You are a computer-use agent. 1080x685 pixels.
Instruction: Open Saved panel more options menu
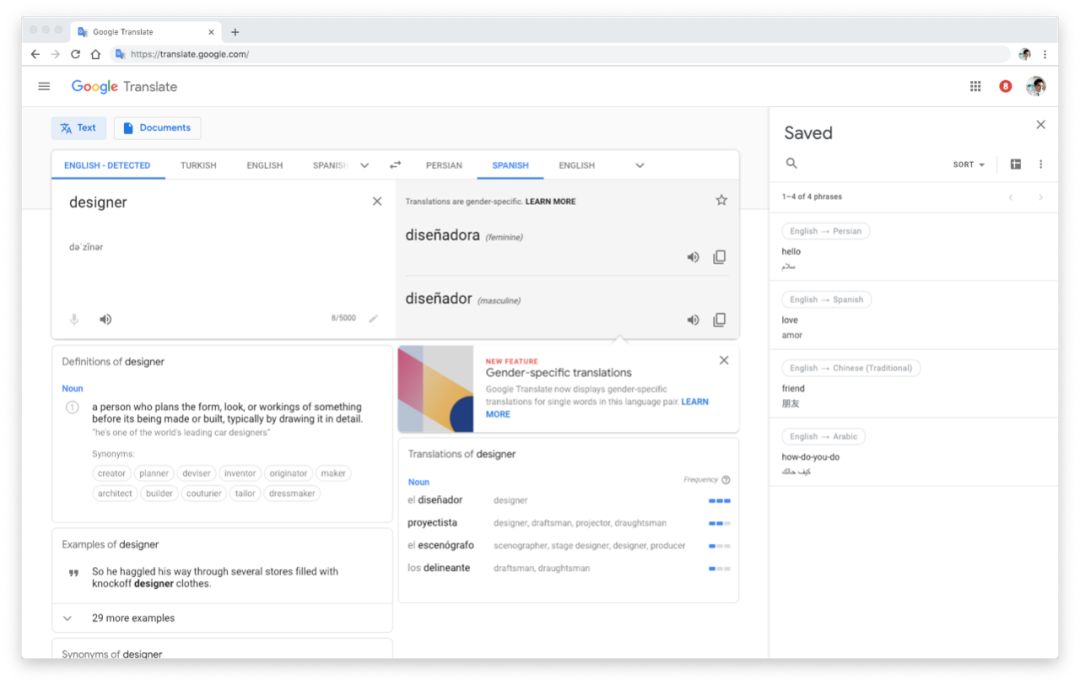(1041, 164)
